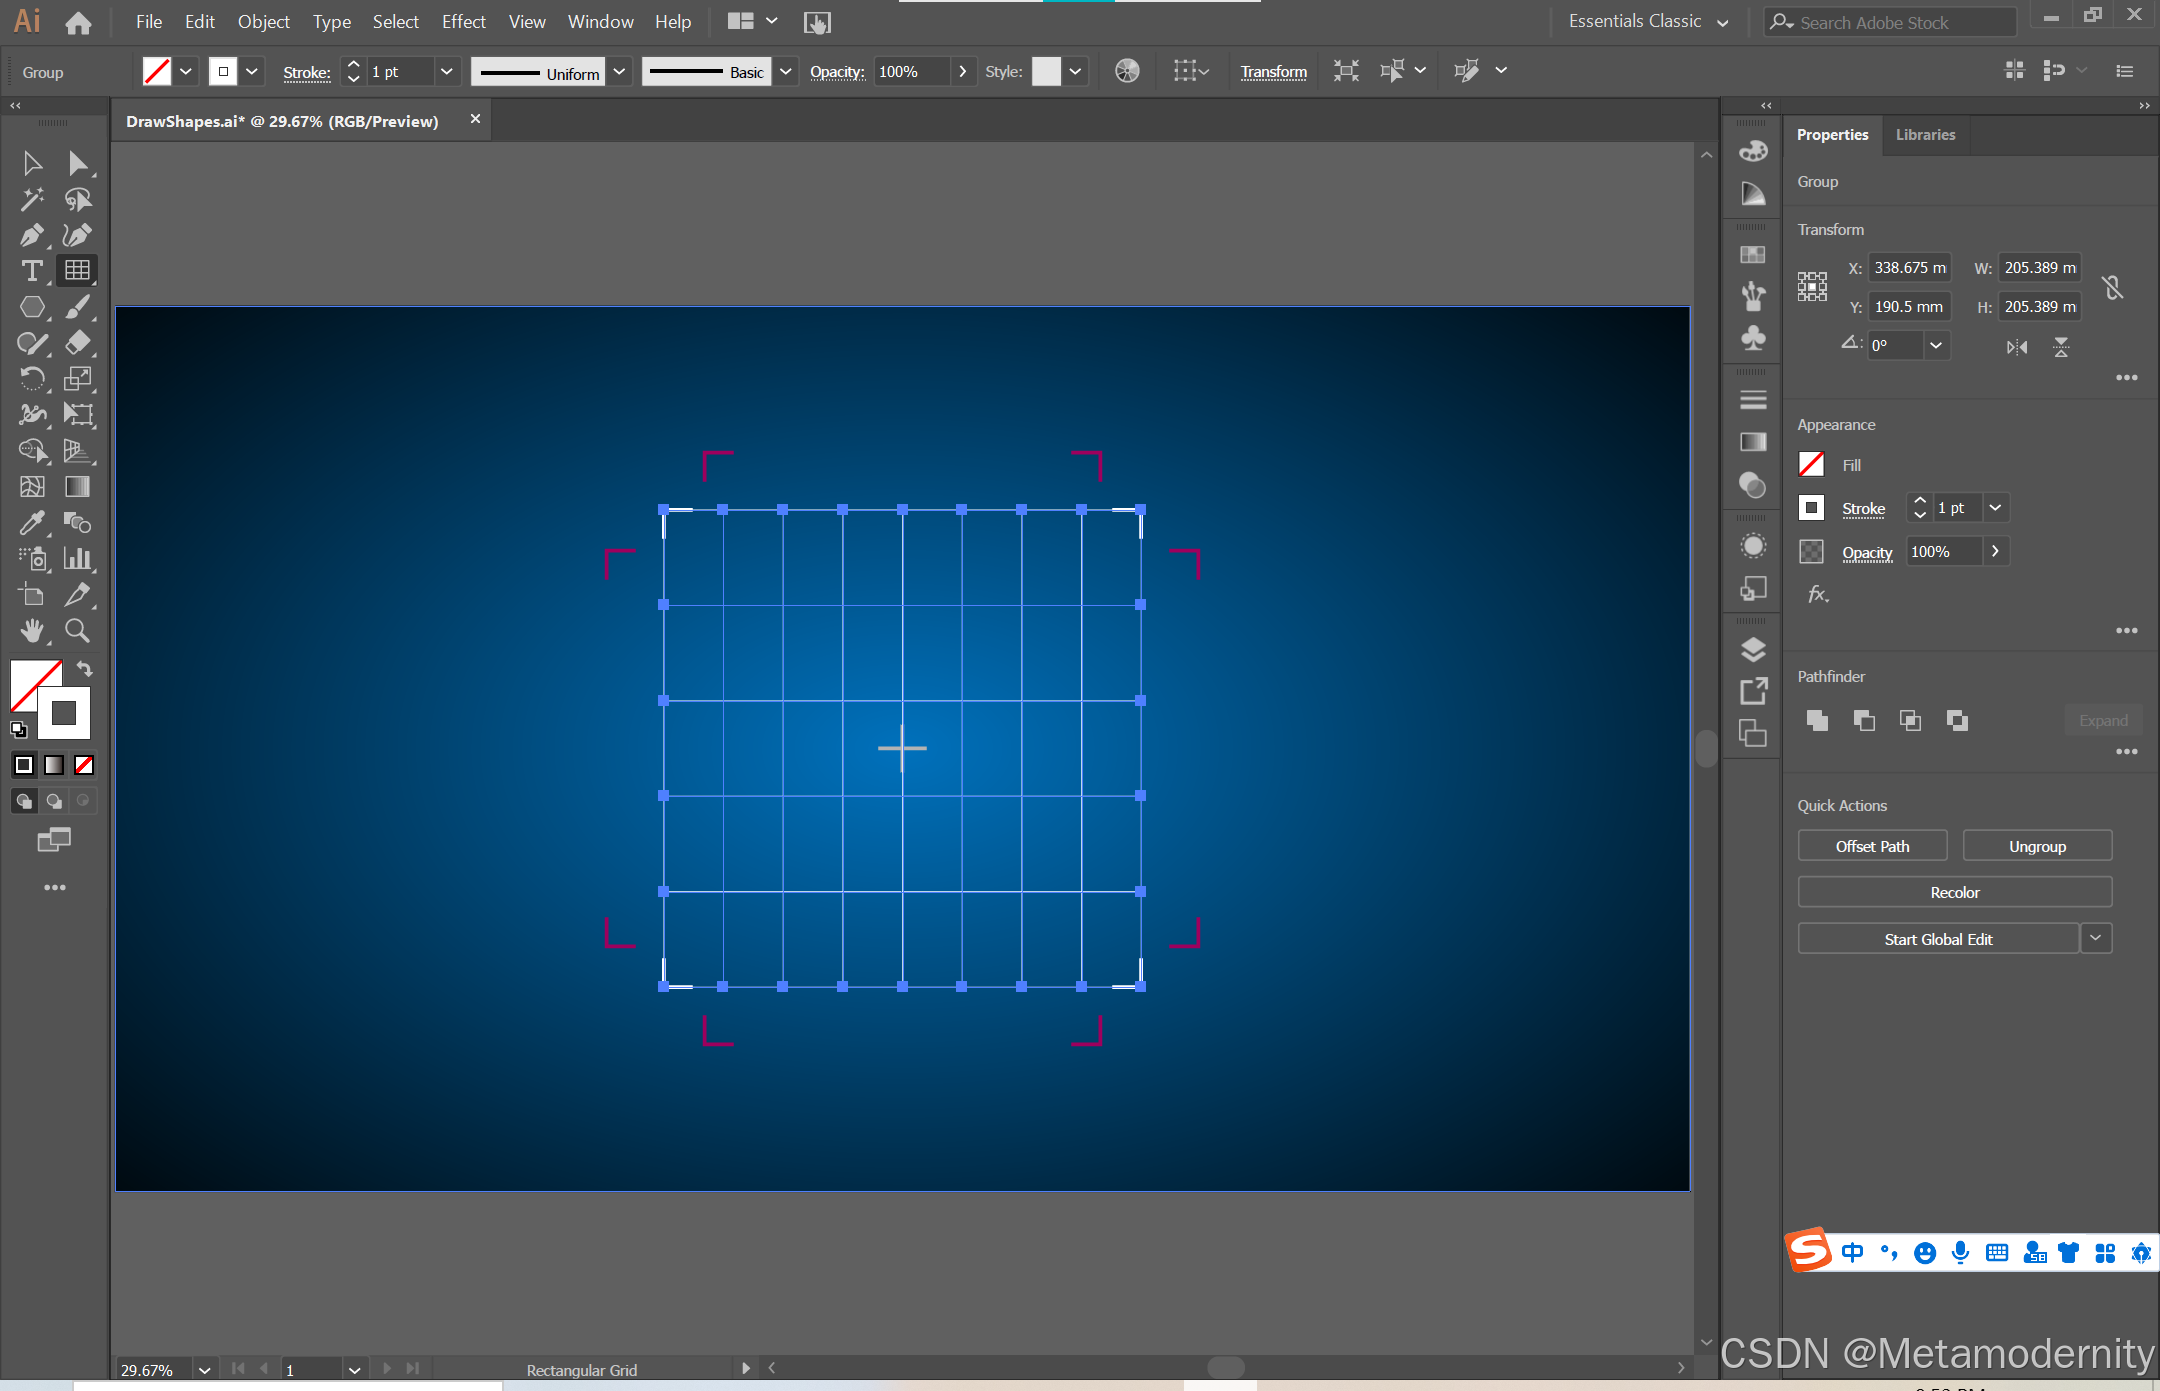Click the Offset Path button
The image size is (2160, 1391).
1872,846
